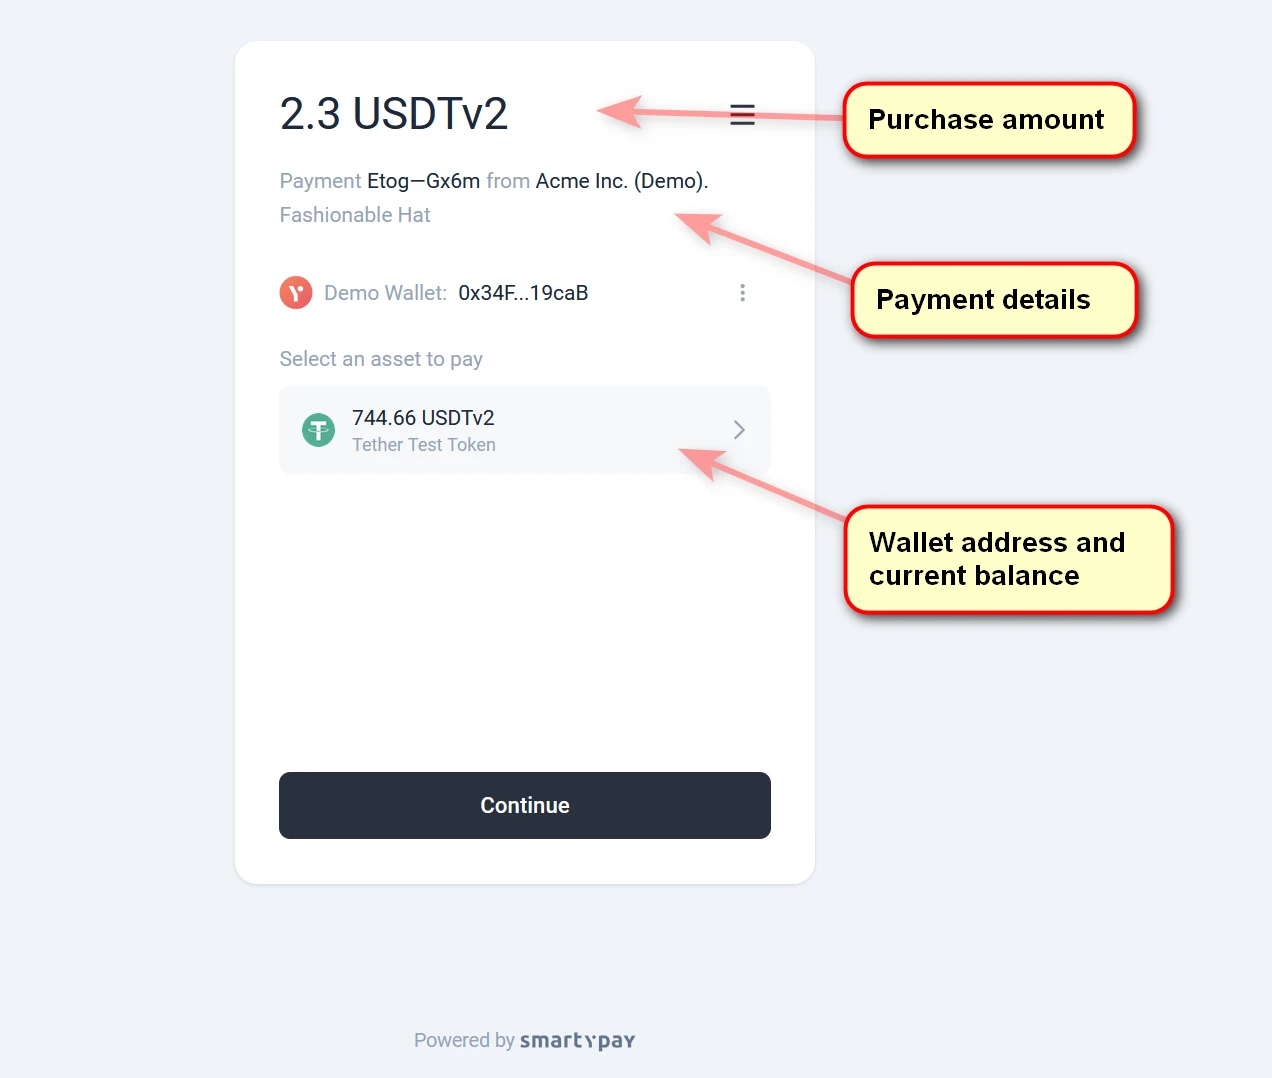The height and width of the screenshot is (1078, 1272).
Task: Click the 2.3 USDTv2 amount heading
Action: pyautogui.click(x=394, y=114)
